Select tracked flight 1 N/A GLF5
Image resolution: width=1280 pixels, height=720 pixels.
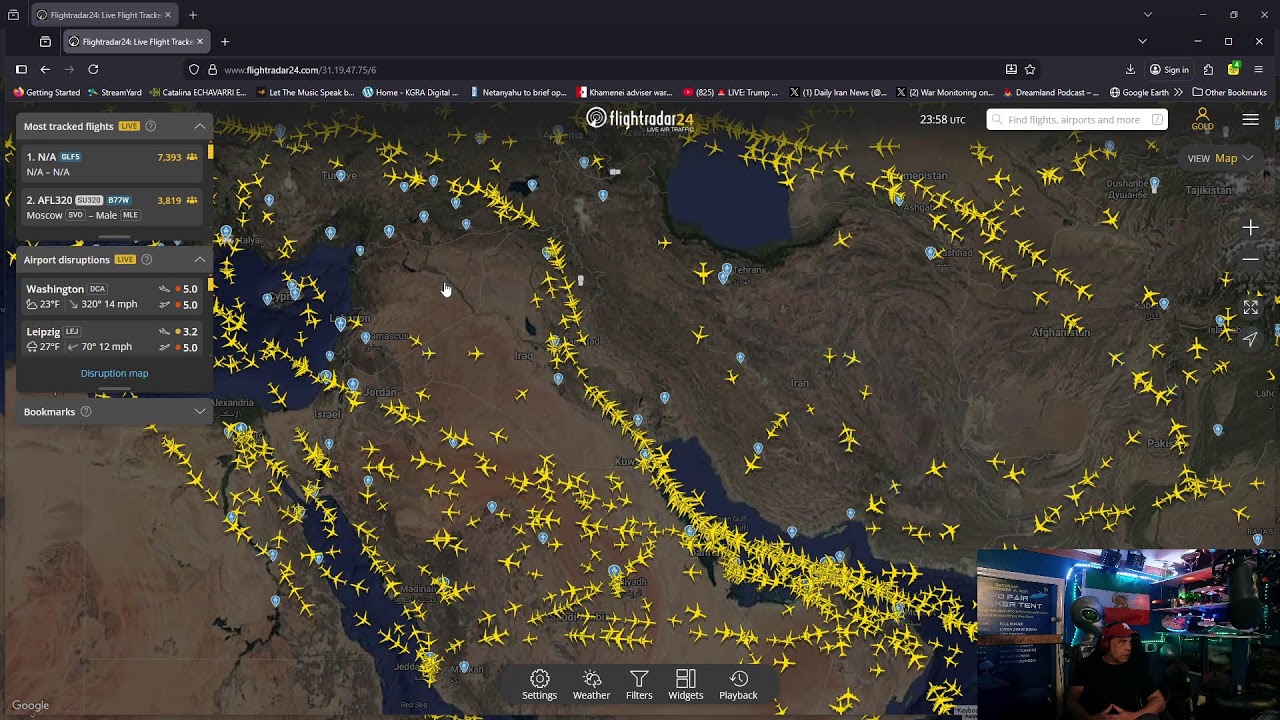tap(110, 164)
